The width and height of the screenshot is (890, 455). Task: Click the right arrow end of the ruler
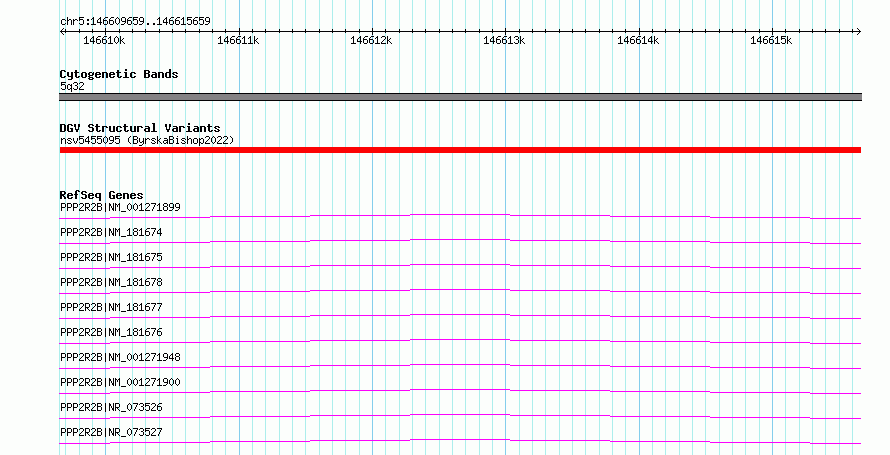pyautogui.click(x=858, y=32)
